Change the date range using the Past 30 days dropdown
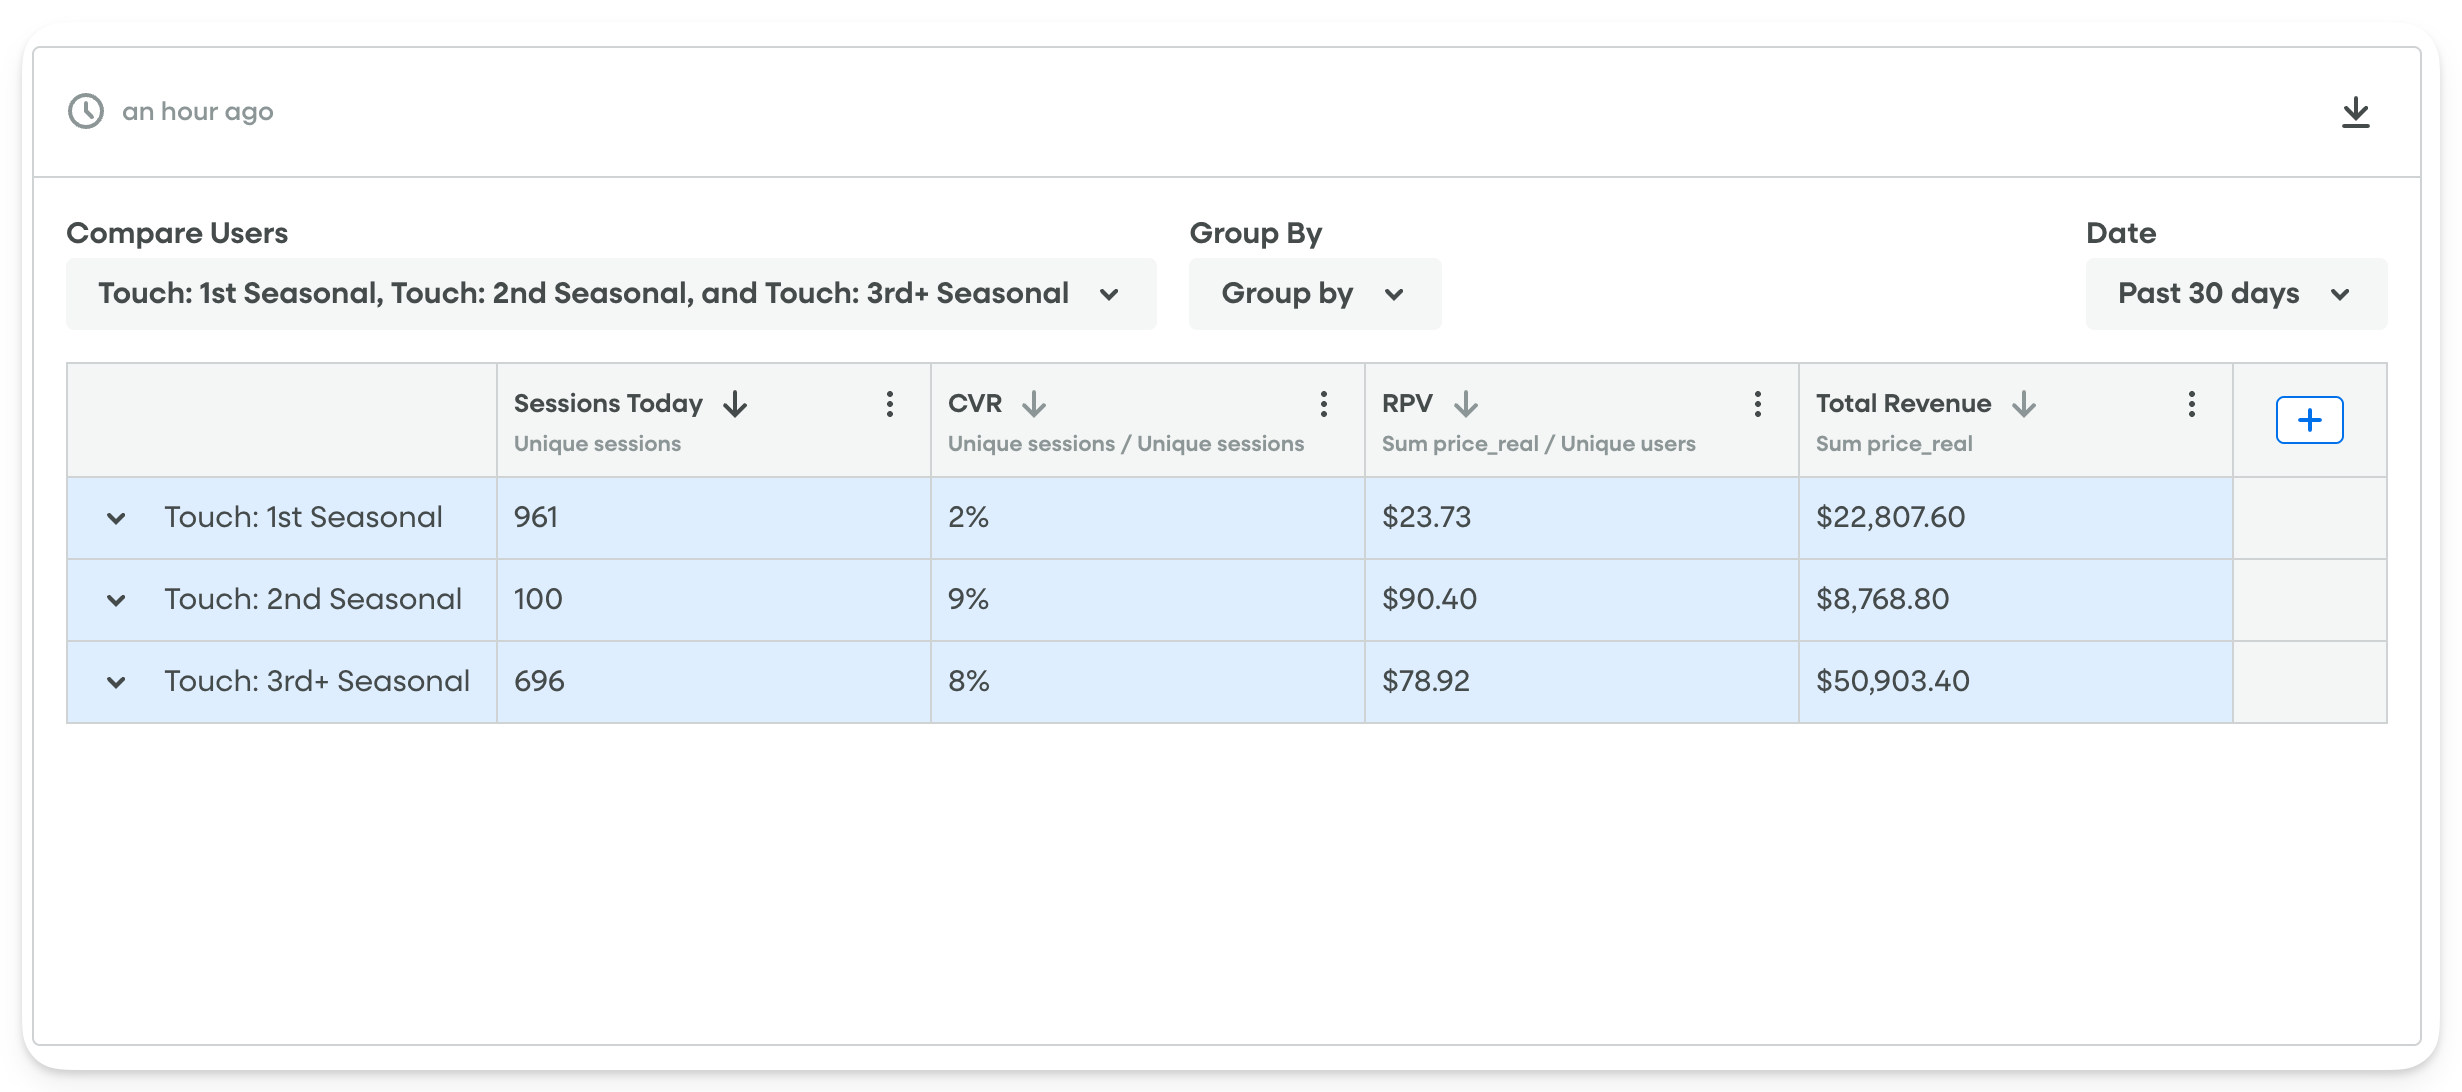The width and height of the screenshot is (2462, 1092). tap(2236, 293)
